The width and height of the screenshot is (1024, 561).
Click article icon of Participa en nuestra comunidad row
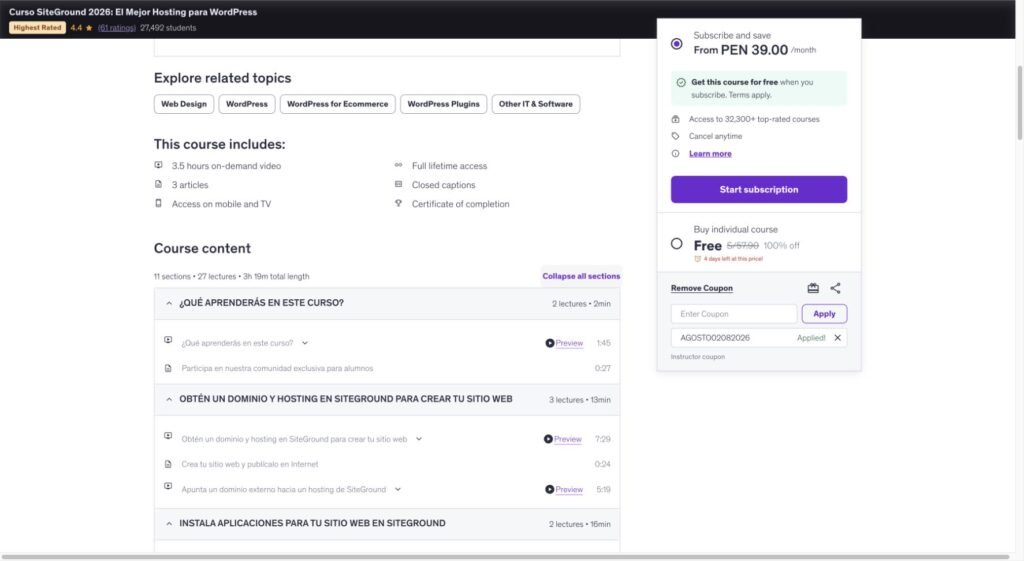pyautogui.click(x=168, y=368)
